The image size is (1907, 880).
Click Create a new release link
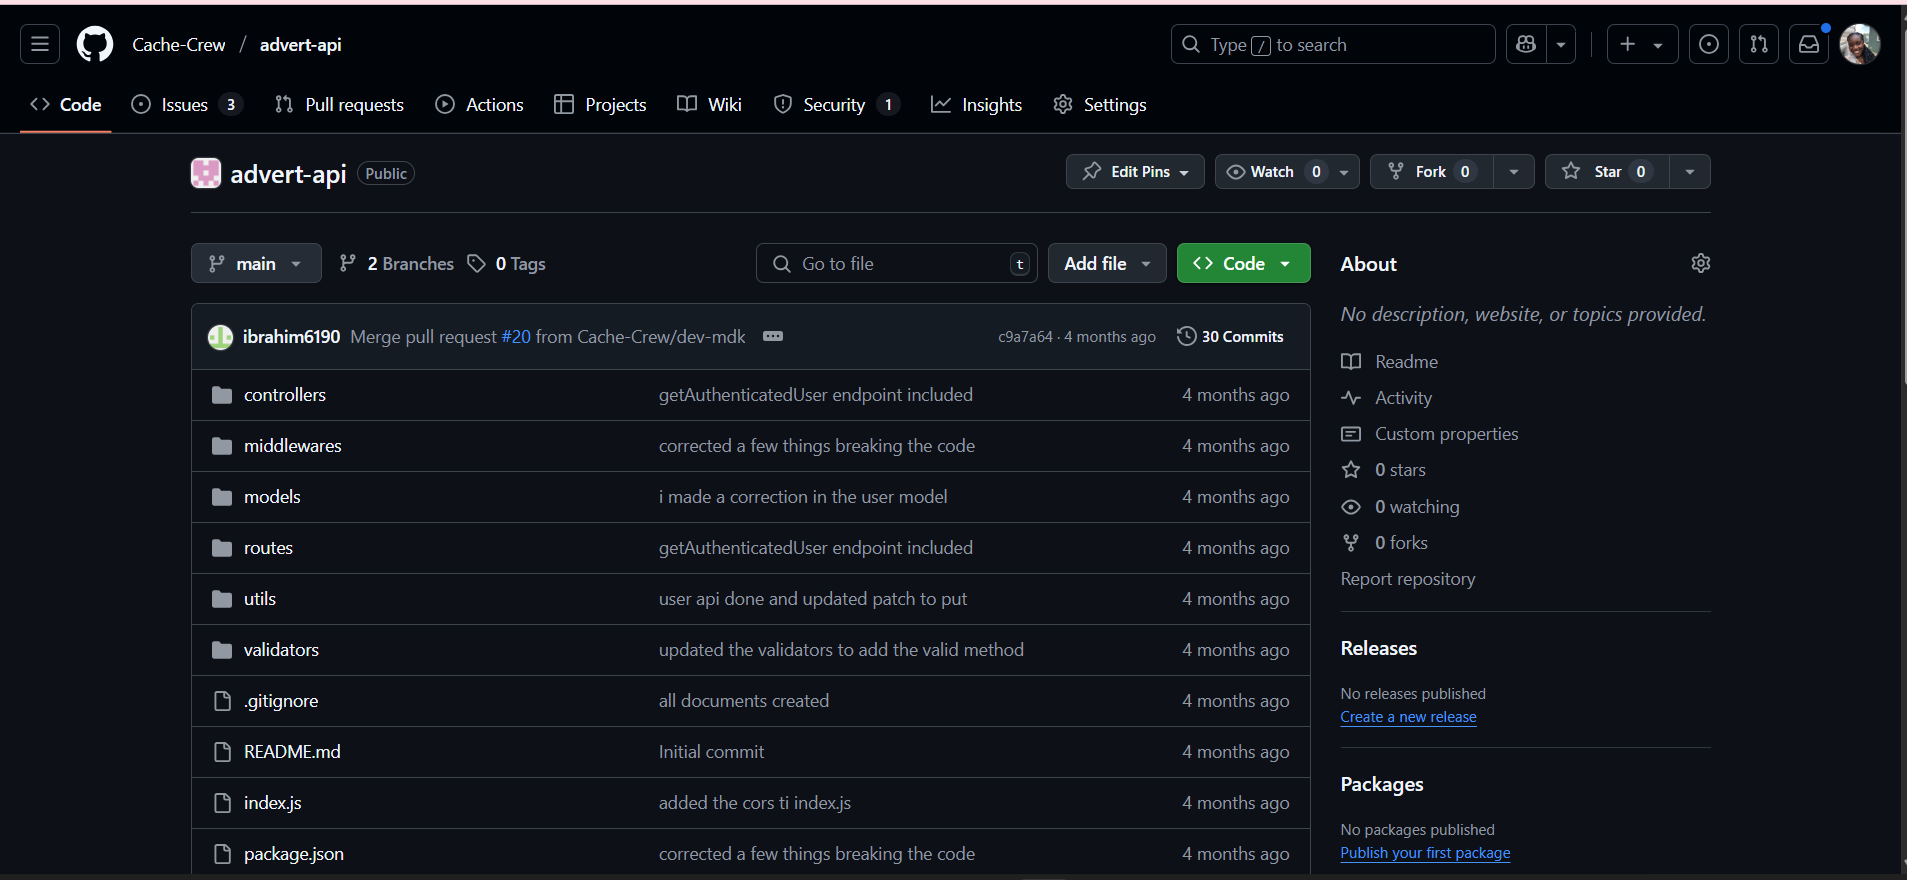1408,717
